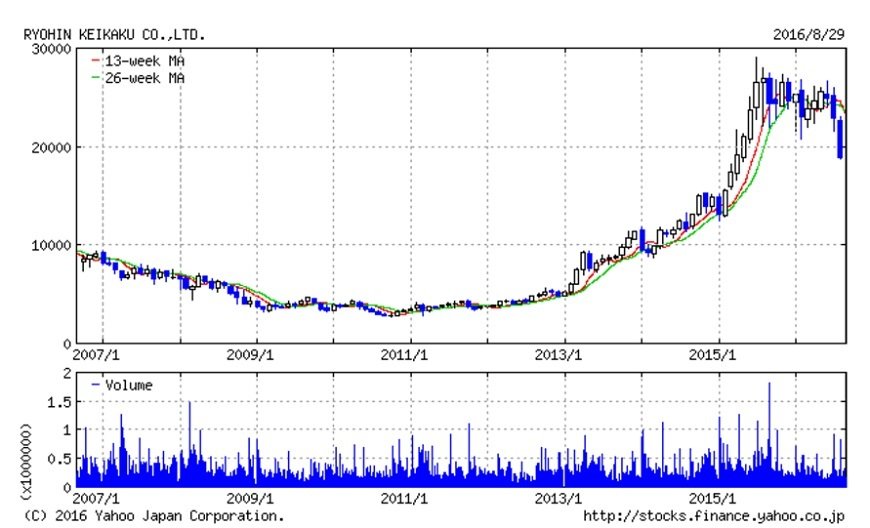Screen dimensions: 870x528
Task: Click the 2016/8/29 date label
Action: point(810,34)
